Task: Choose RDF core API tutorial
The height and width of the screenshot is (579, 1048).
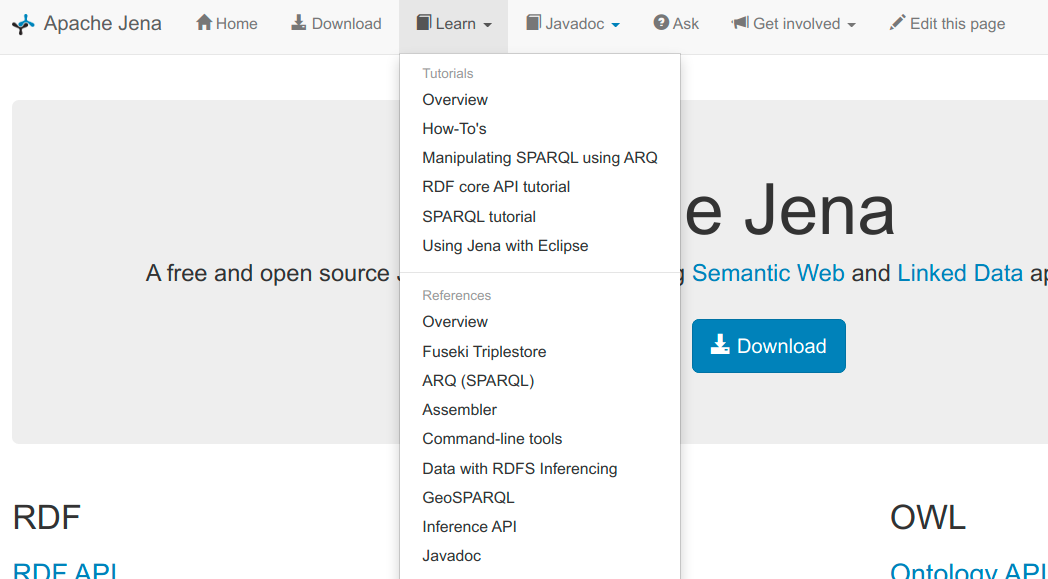Action: (x=496, y=187)
